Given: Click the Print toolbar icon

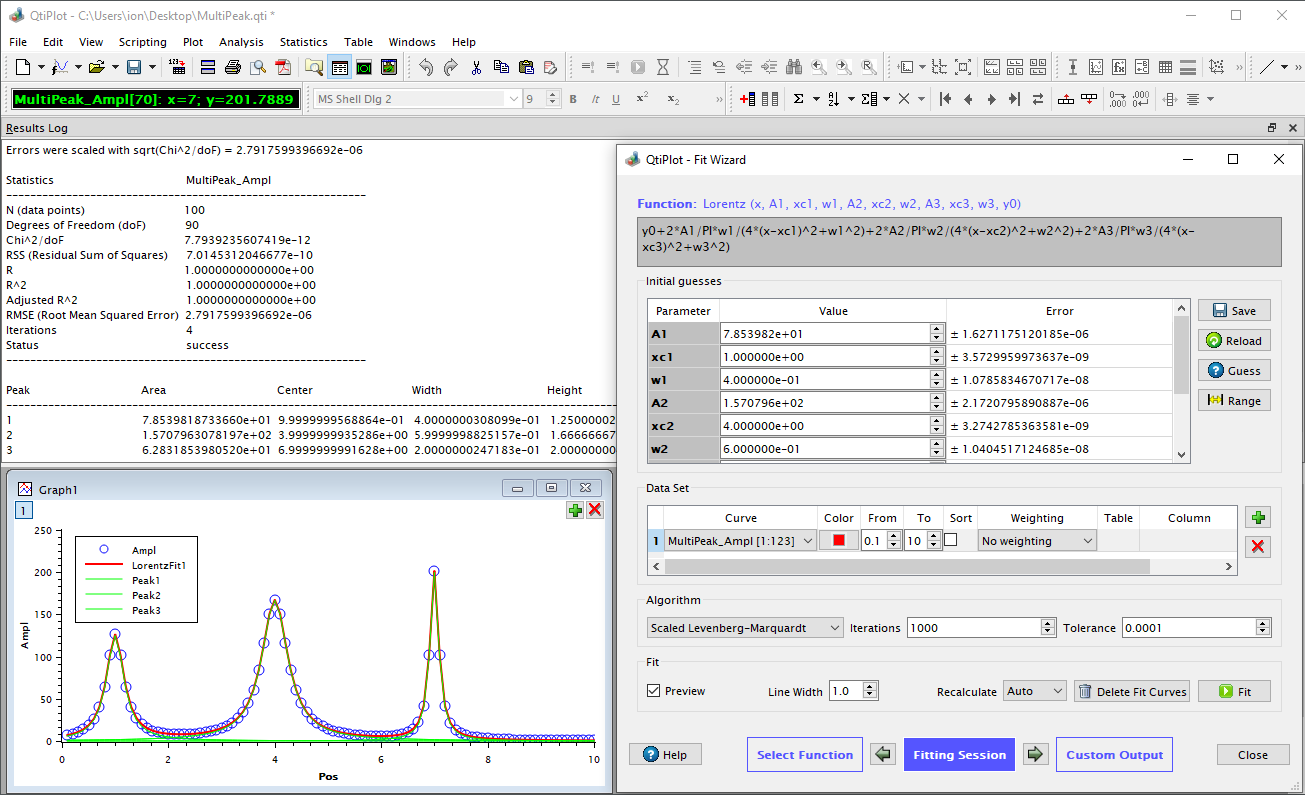Looking at the screenshot, I should [x=233, y=67].
